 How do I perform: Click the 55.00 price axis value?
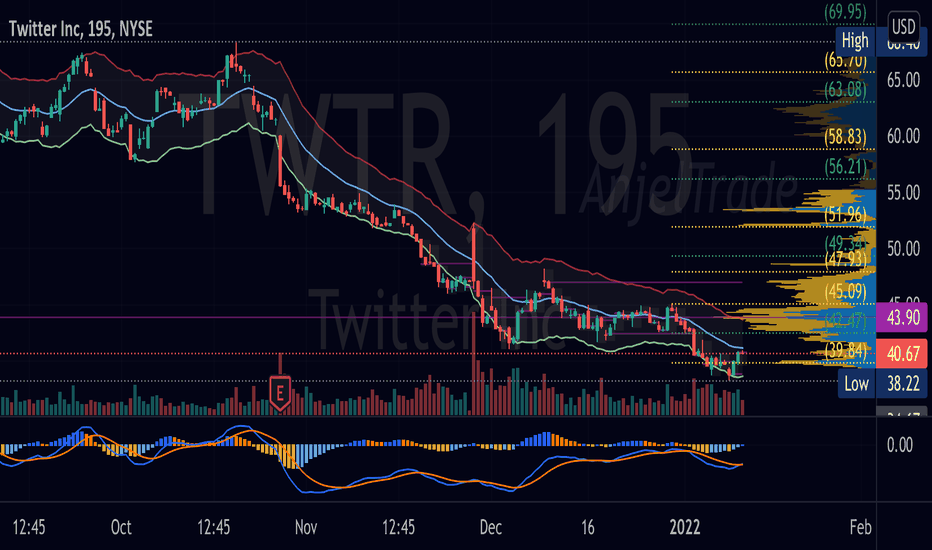pos(903,193)
